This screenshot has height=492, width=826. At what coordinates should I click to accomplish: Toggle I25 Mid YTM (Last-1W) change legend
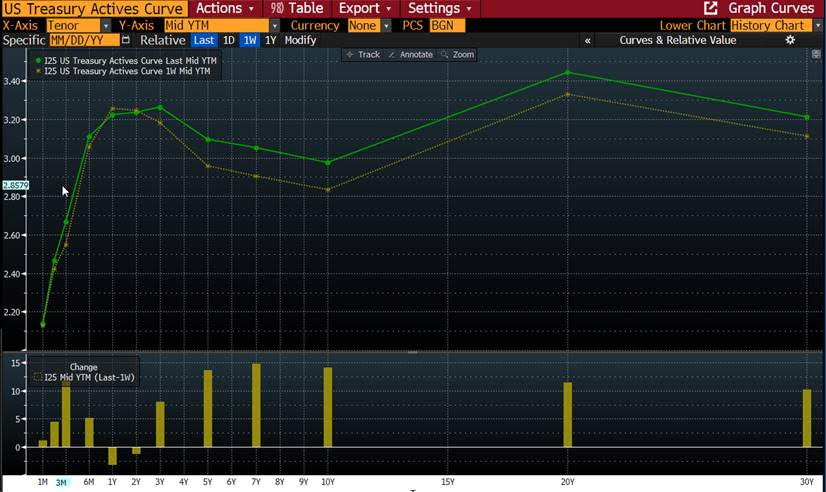pos(84,377)
